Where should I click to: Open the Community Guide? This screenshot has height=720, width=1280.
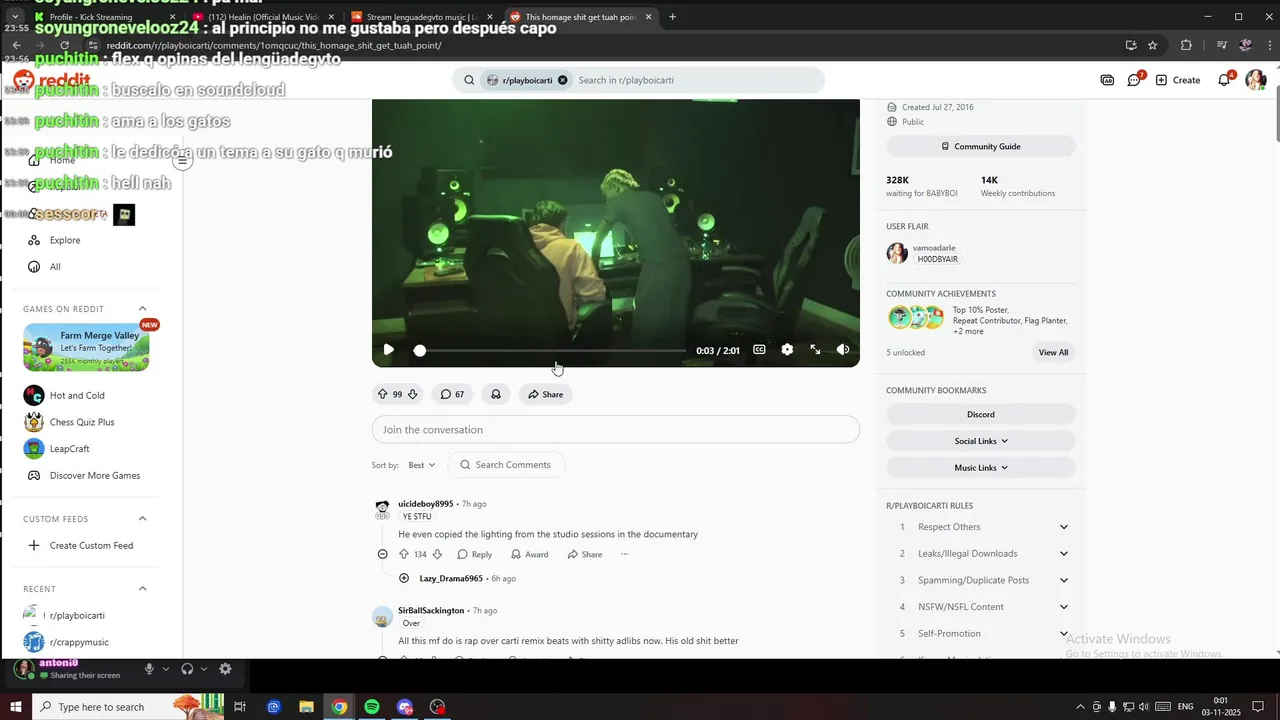[981, 146]
